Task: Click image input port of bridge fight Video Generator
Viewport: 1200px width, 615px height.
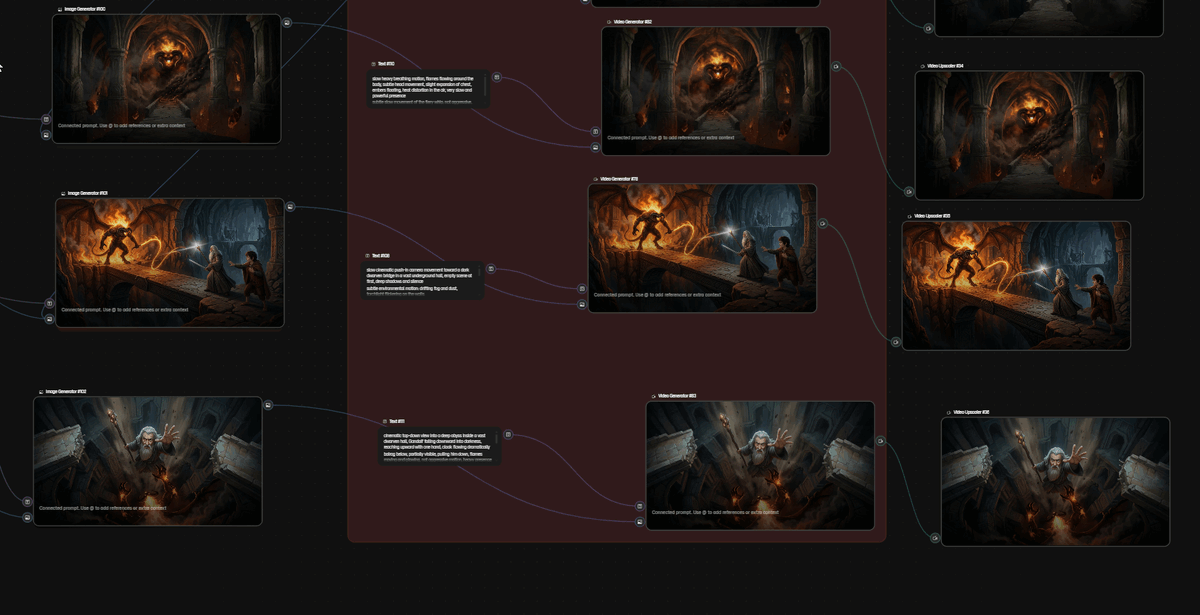Action: pyautogui.click(x=582, y=304)
